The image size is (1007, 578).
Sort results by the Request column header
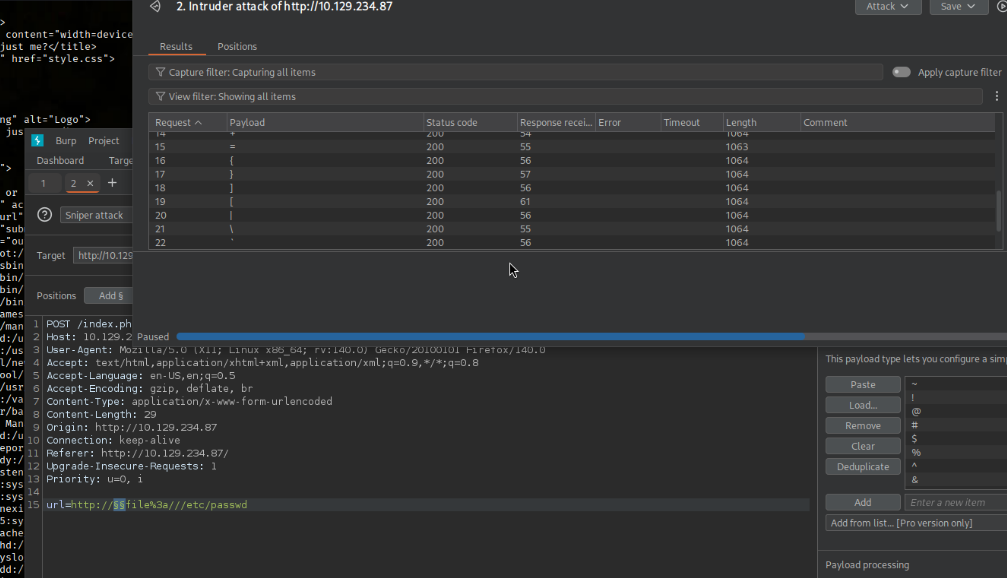[188, 122]
